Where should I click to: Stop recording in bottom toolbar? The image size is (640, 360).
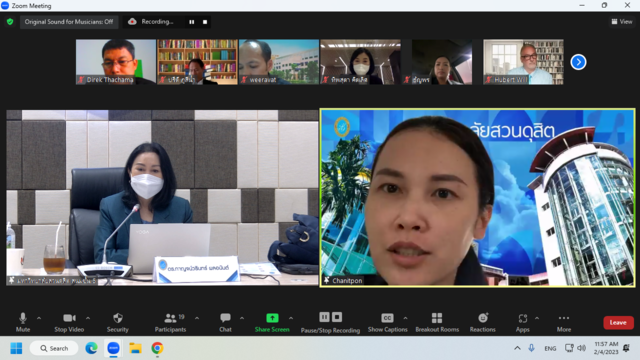[337, 317]
